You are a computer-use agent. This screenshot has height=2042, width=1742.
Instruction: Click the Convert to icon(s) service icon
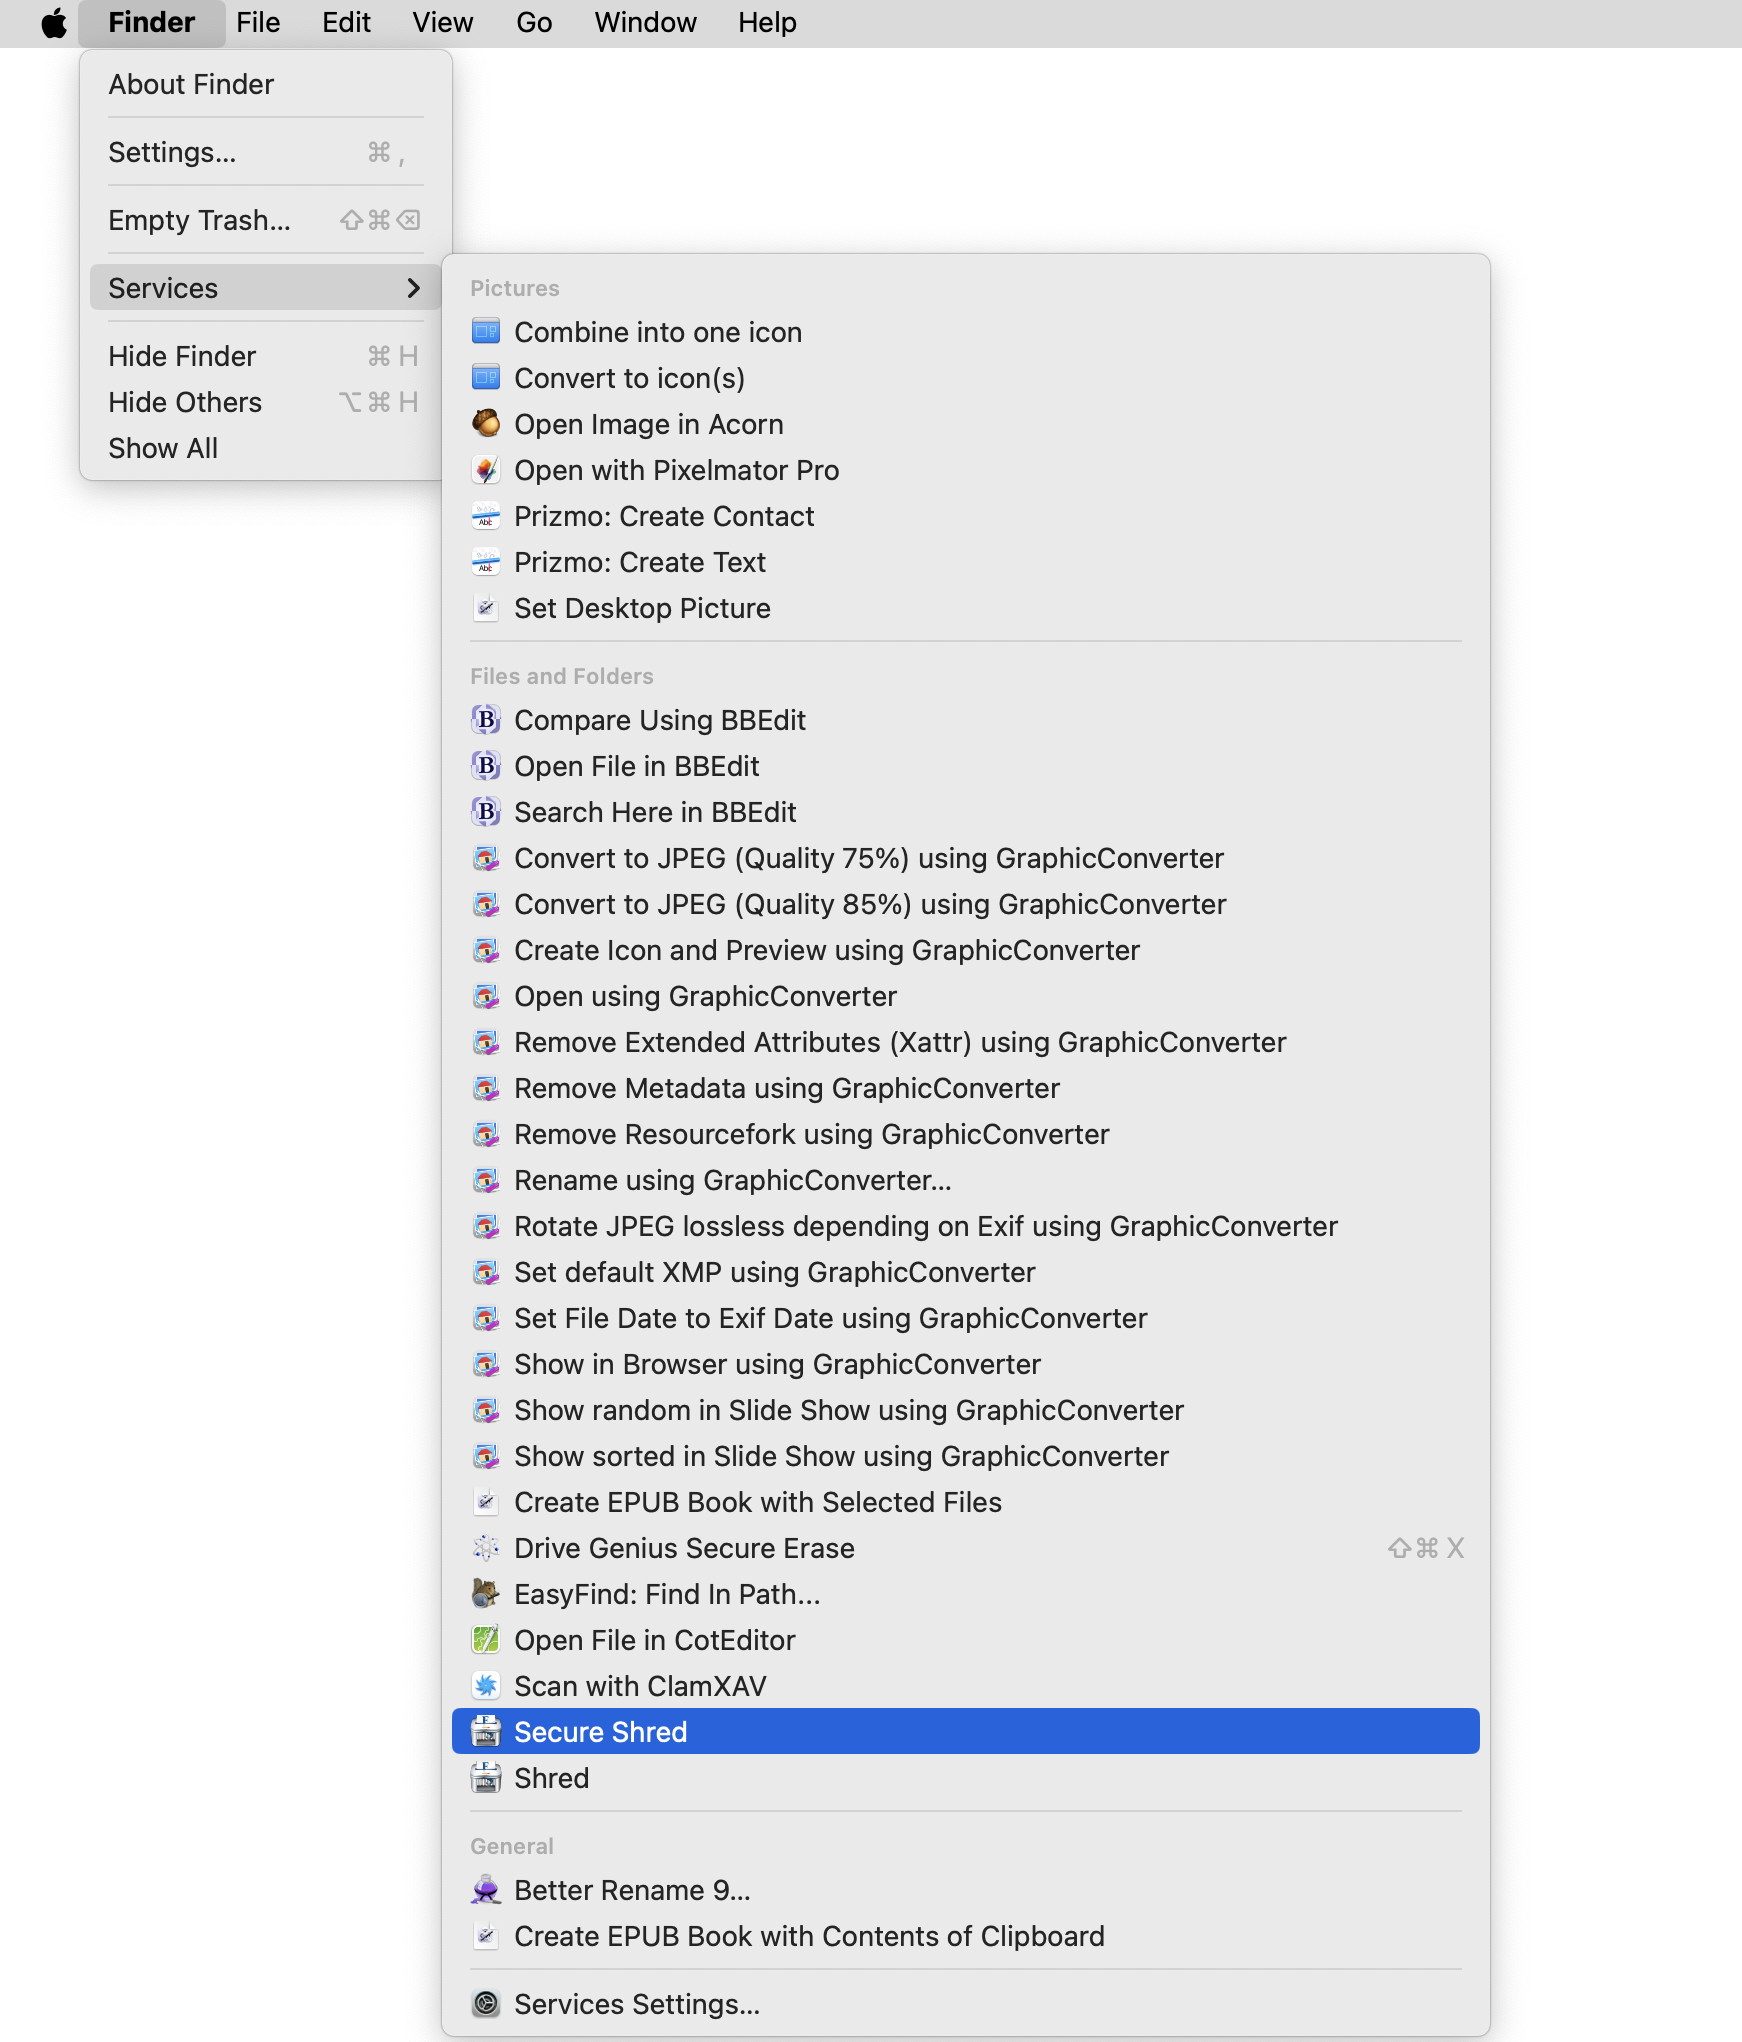coord(486,378)
